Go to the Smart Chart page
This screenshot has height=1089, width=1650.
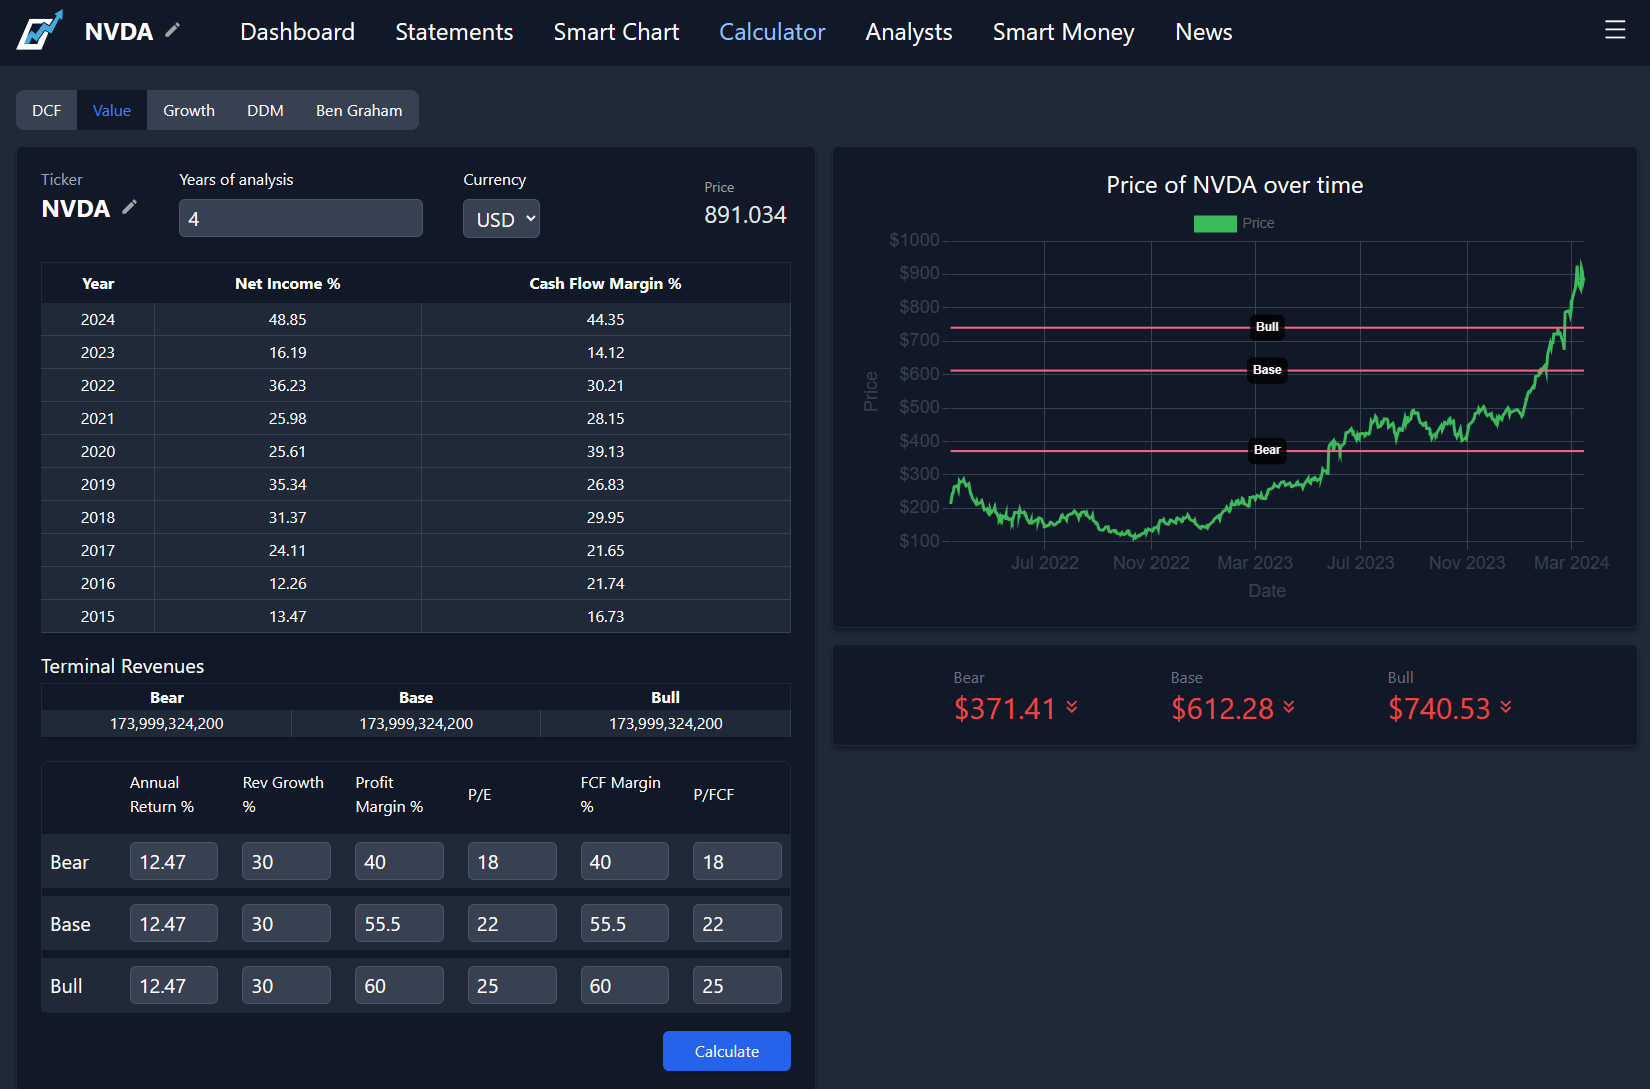tap(616, 32)
